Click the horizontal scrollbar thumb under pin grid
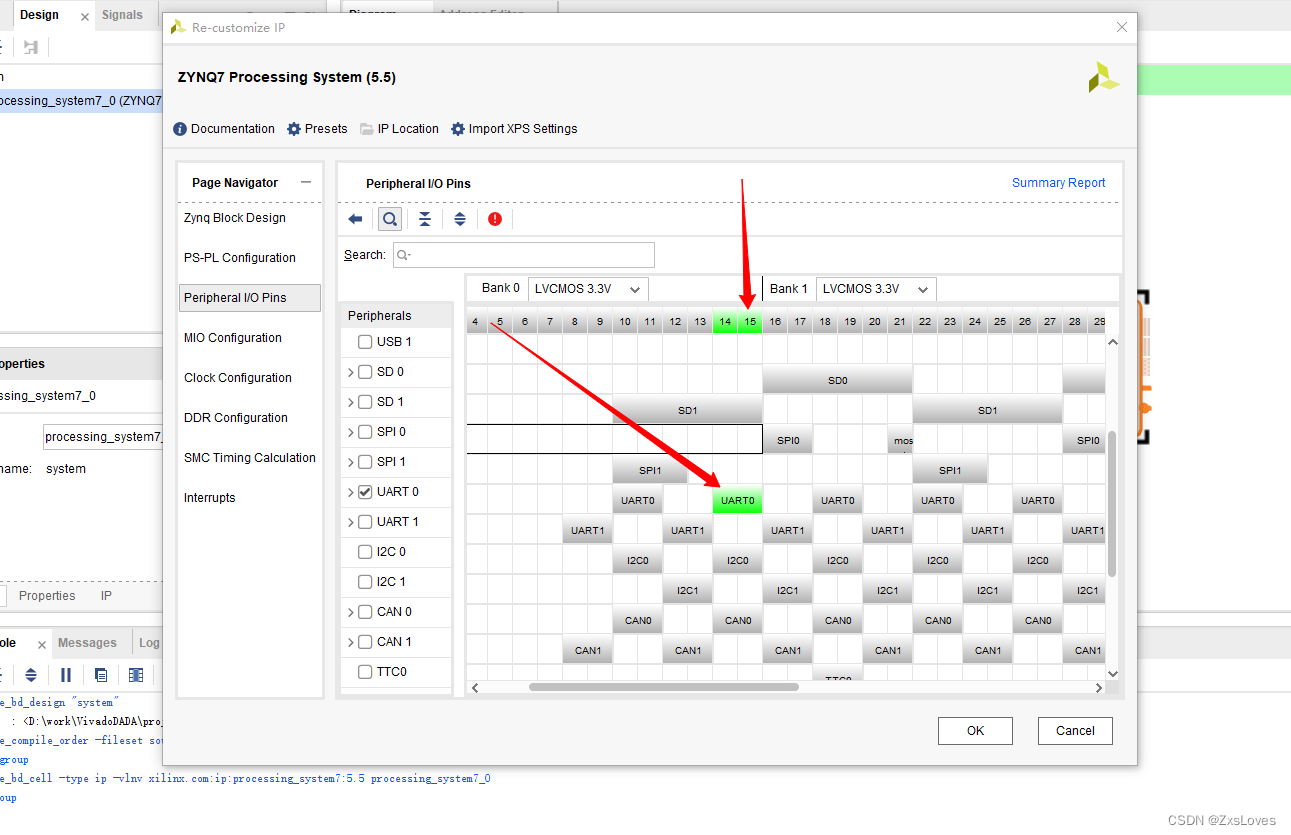Screen dimensions: 1291x835 [x=664, y=688]
